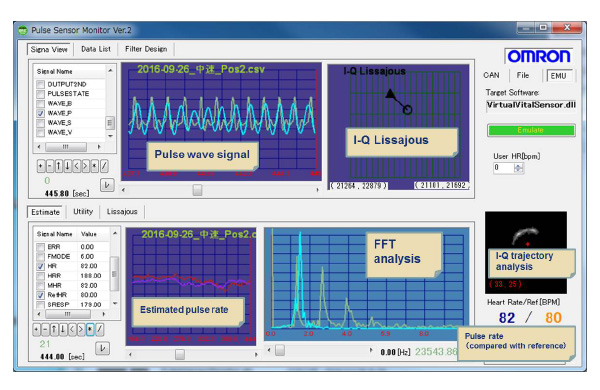This screenshot has width=600, height=390.
Task: Select the File source tab
Action: [523, 75]
